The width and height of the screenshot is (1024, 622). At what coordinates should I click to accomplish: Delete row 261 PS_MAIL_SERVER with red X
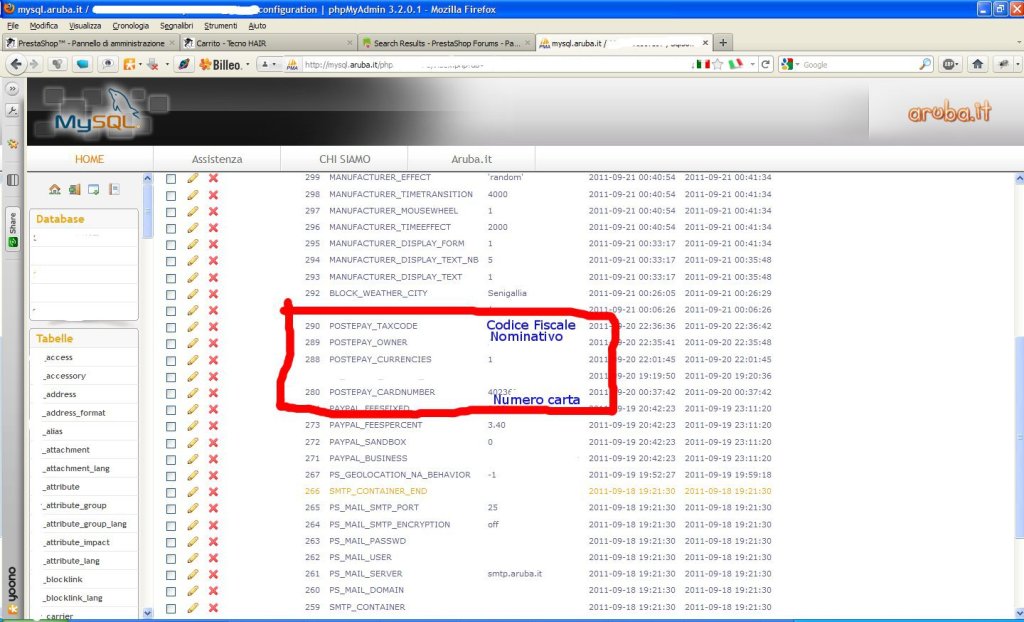213,574
